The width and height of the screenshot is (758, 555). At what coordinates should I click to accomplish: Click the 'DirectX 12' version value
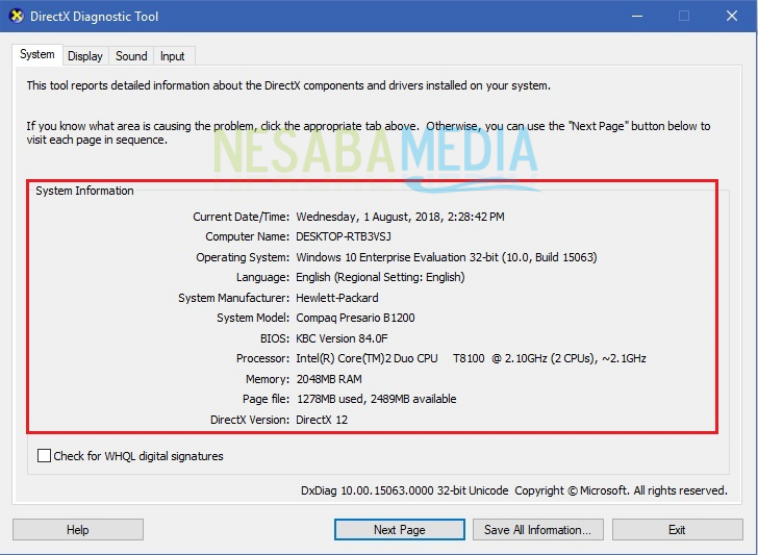(321, 420)
